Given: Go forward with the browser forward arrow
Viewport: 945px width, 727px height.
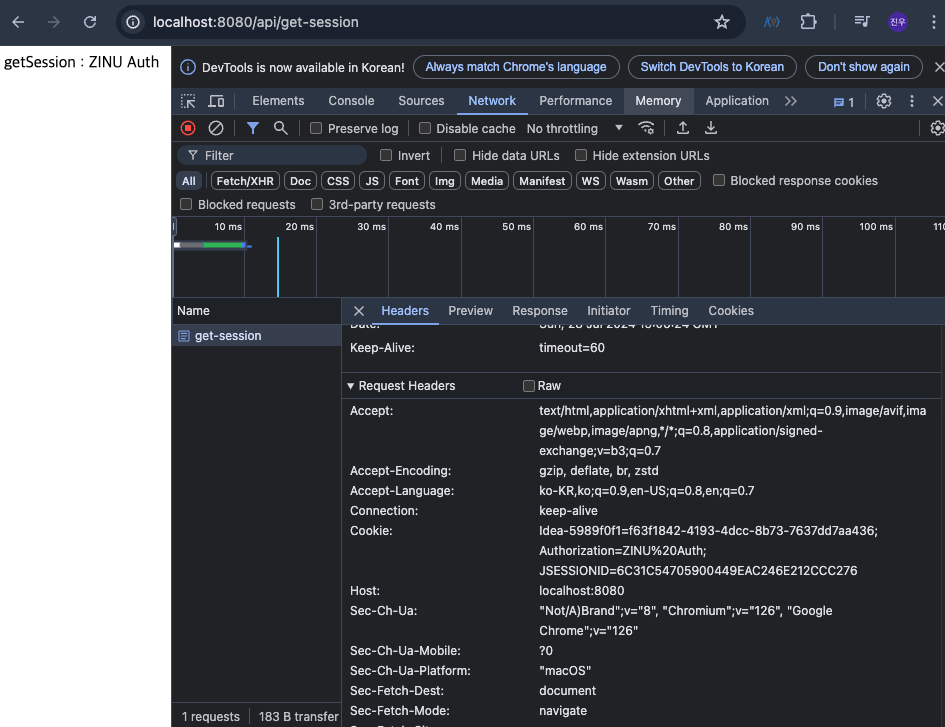Looking at the screenshot, I should click(x=54, y=22).
